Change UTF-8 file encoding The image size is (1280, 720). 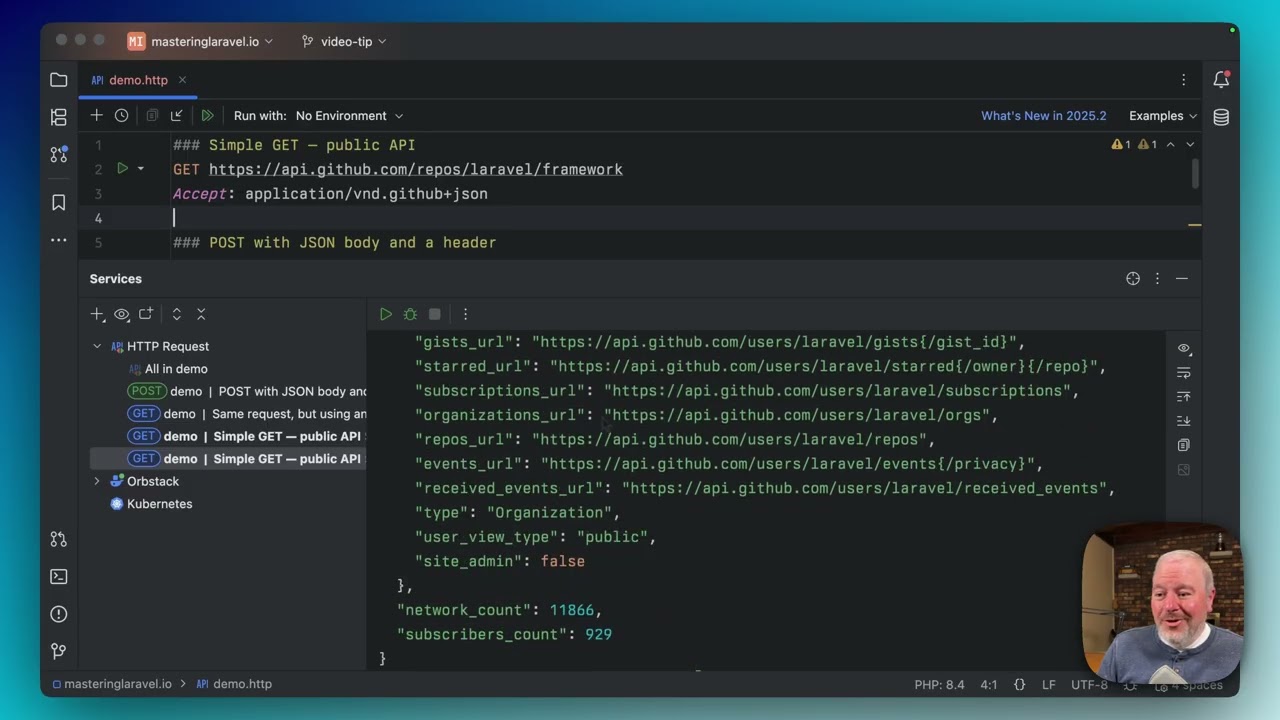click(1089, 684)
